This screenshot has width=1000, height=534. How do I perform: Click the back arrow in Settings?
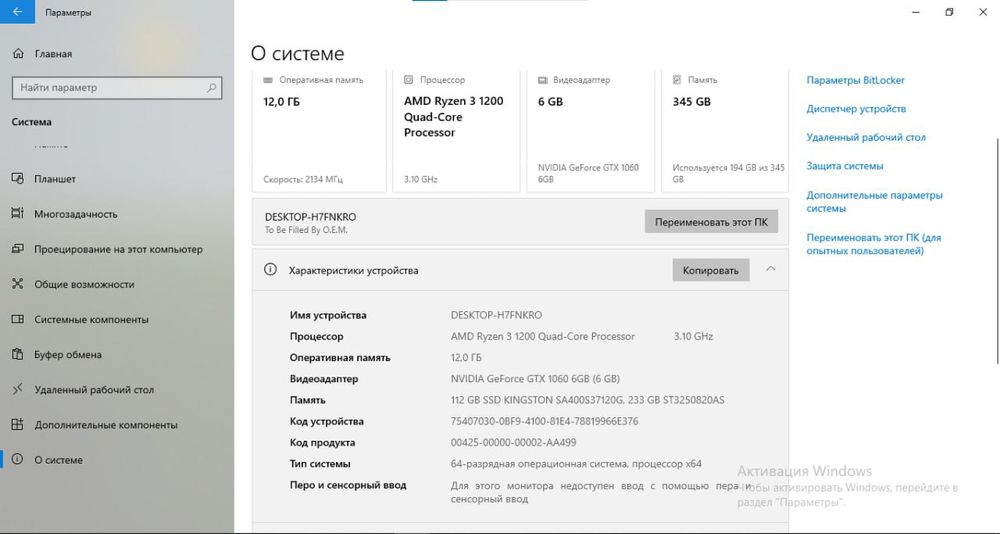[17, 11]
